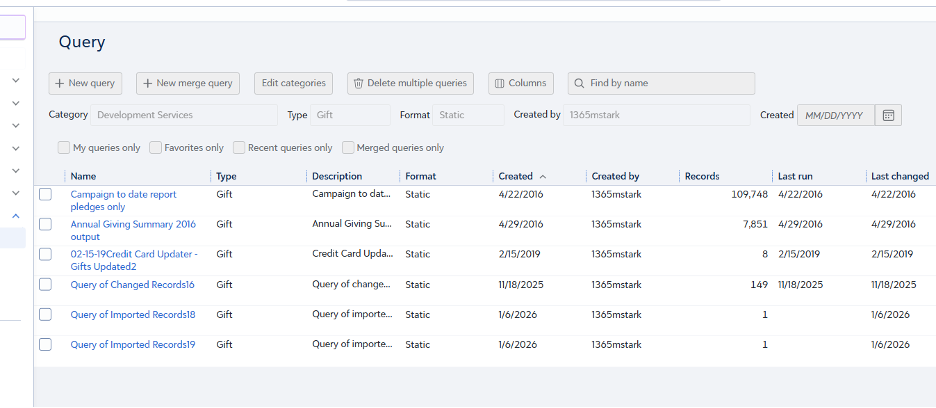Viewport: 936px width, 408px height.
Task: Open Query of Imported Records18
Action: pyautogui.click(x=133, y=314)
